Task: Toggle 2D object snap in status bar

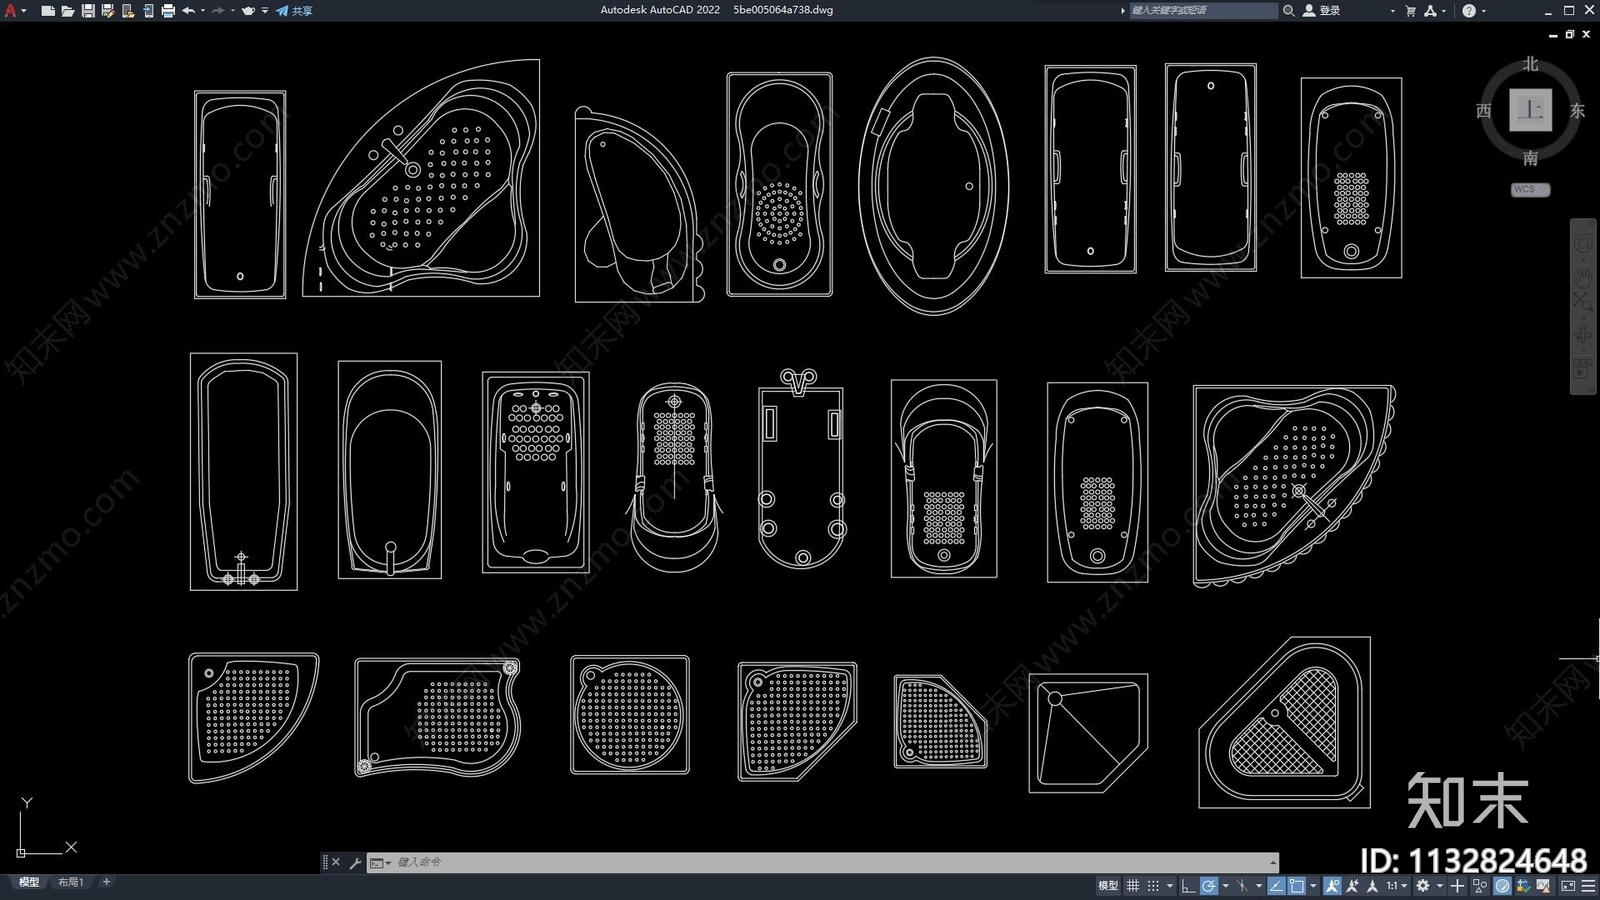Action: pyautogui.click(x=1297, y=886)
